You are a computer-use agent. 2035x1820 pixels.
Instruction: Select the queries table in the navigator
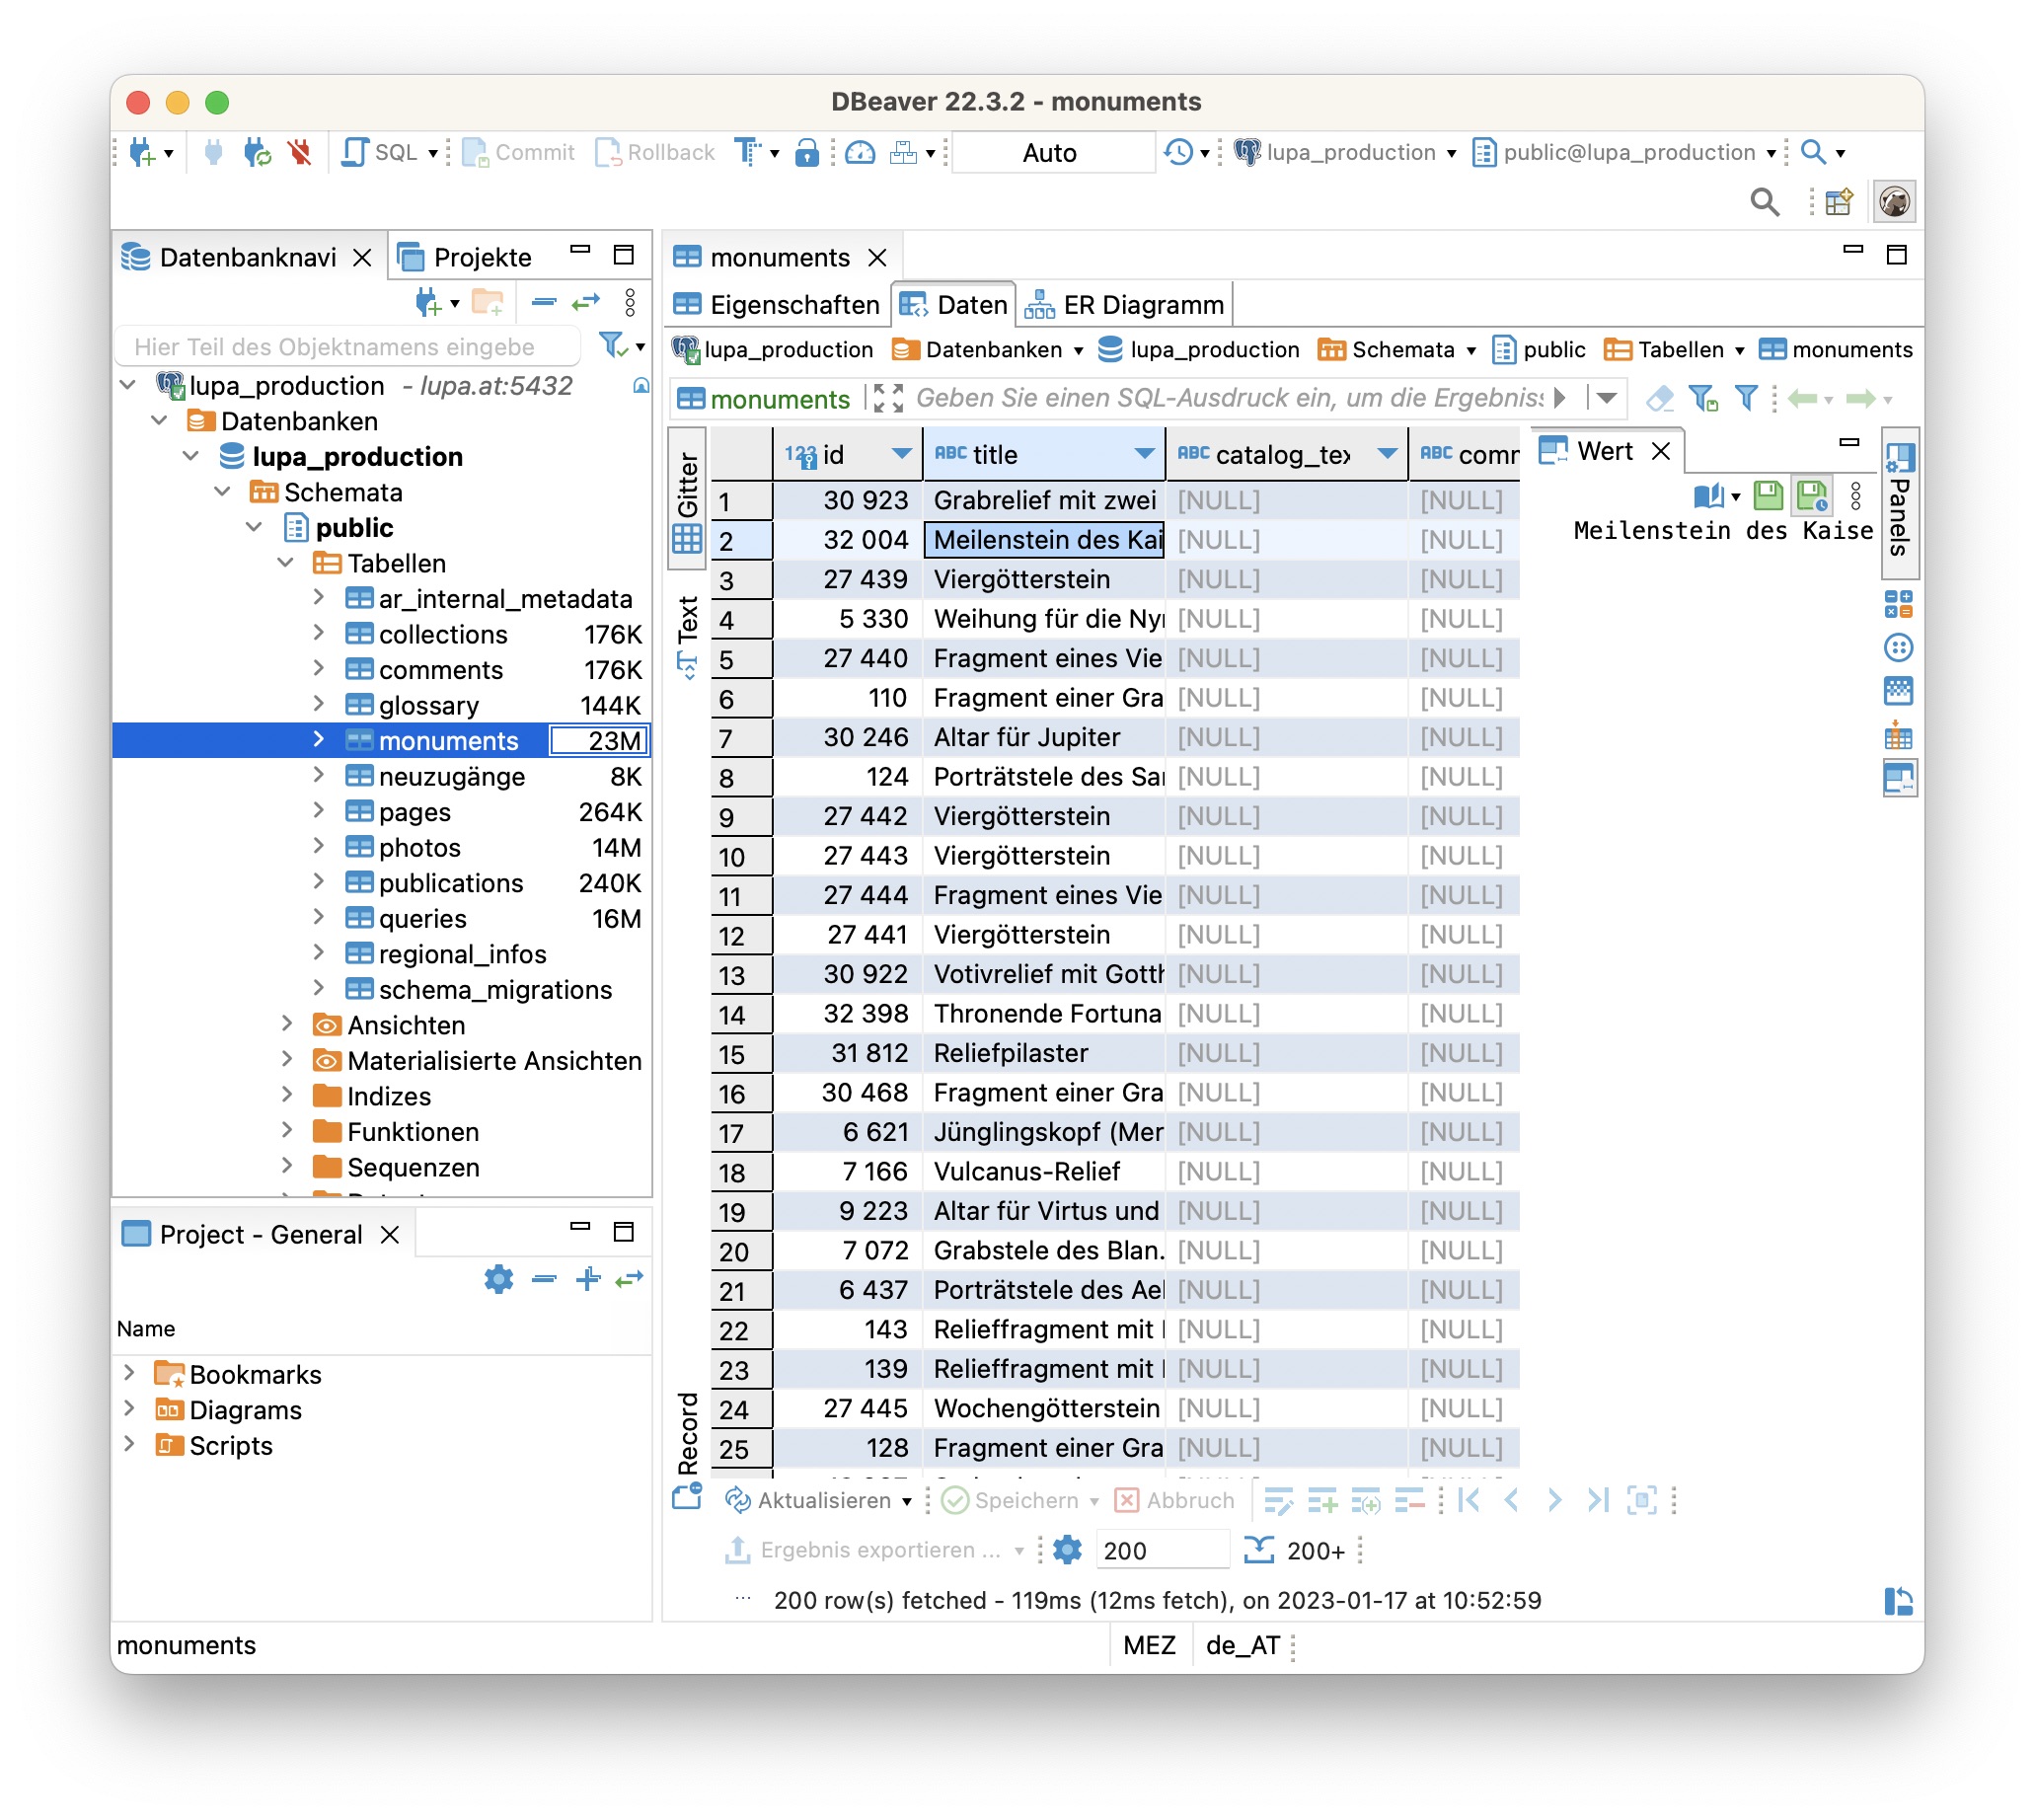coord(422,918)
